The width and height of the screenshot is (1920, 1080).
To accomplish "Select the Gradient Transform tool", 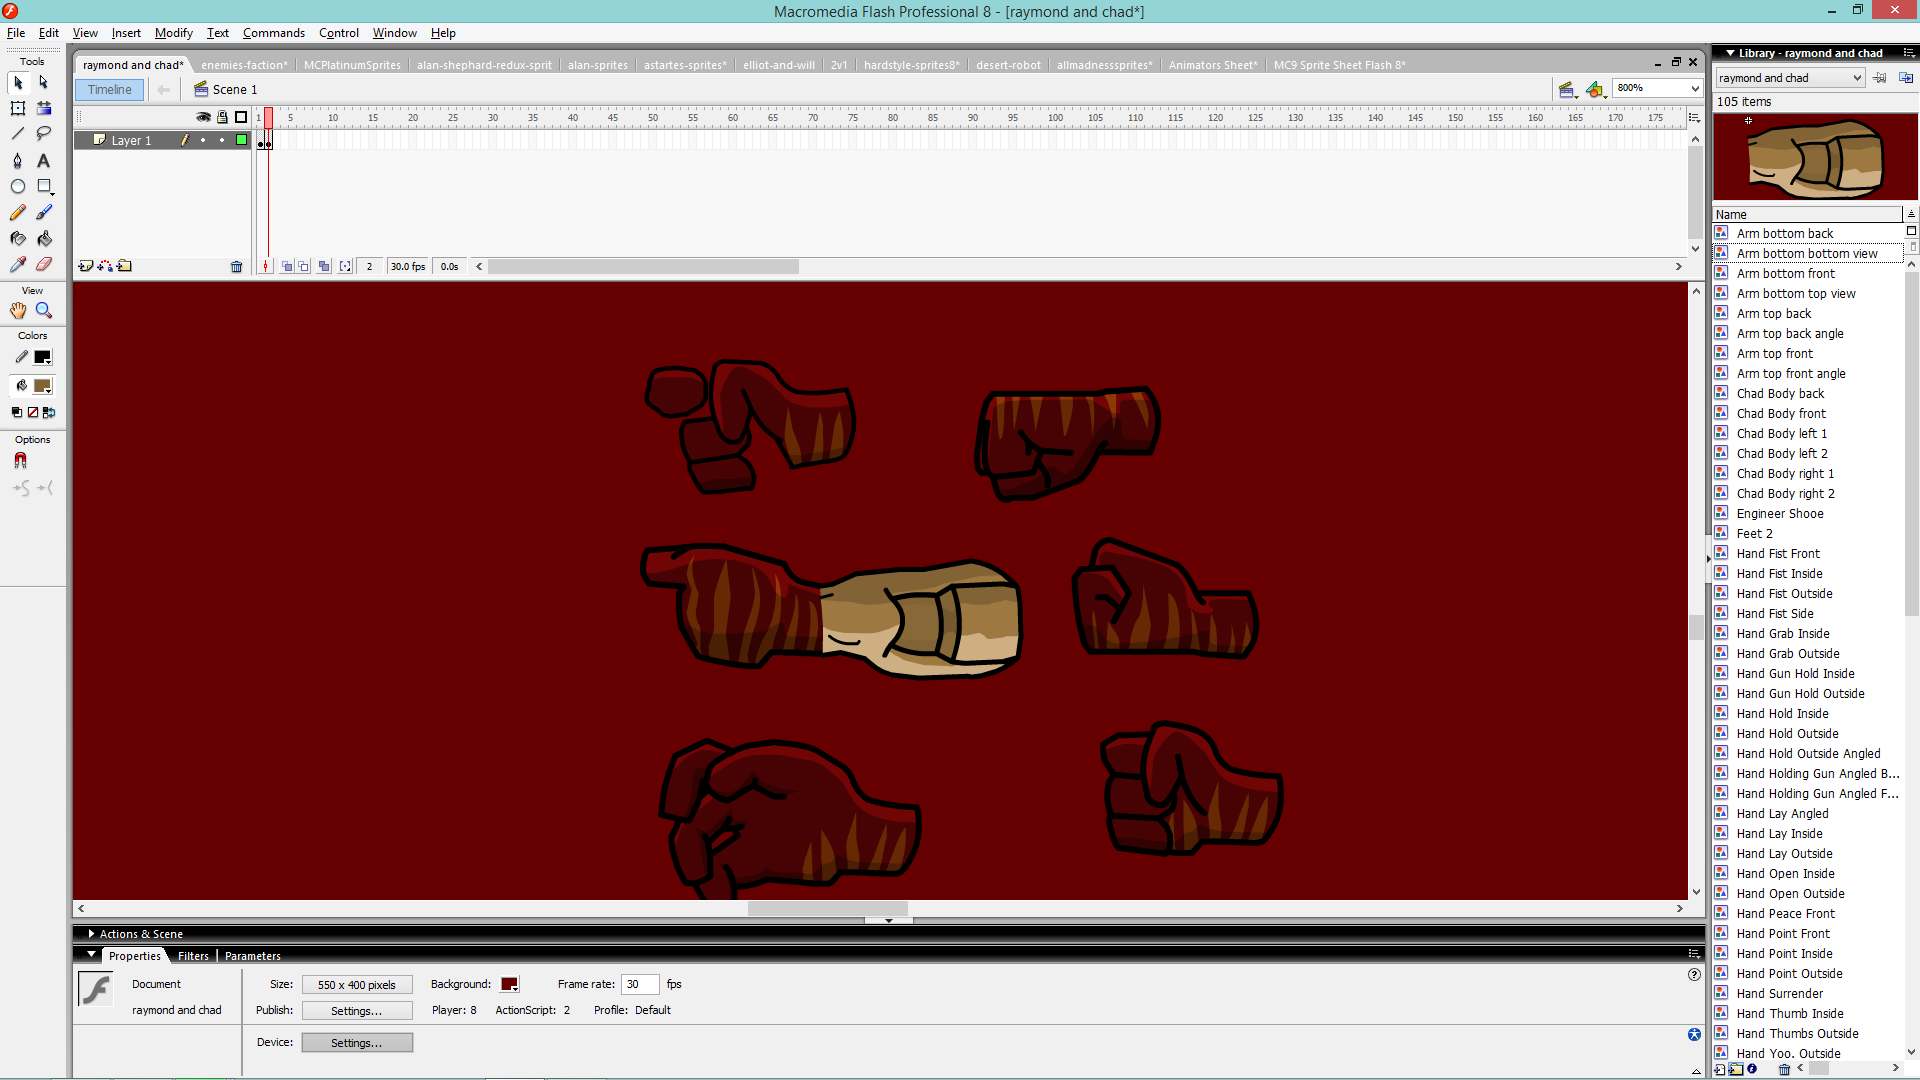I will point(43,108).
